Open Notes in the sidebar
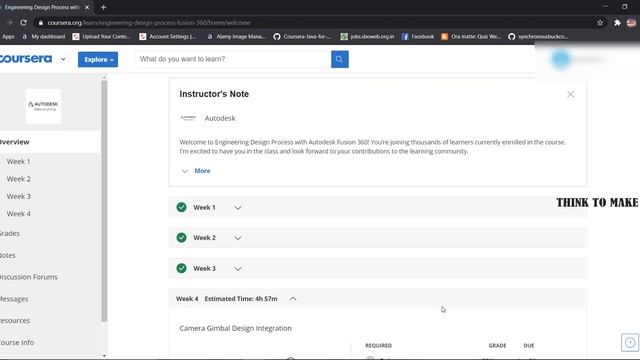The height and width of the screenshot is (360, 640). [x=8, y=256]
